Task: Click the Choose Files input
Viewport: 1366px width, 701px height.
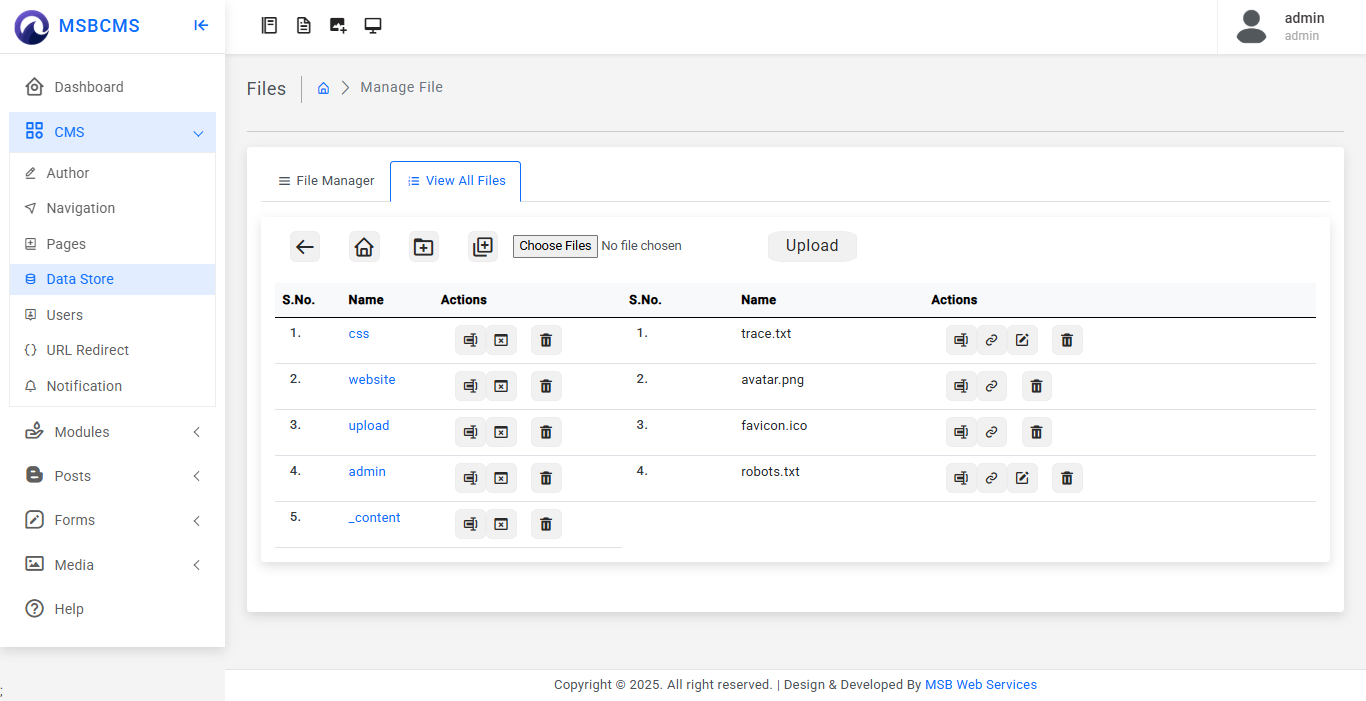Action: click(x=555, y=246)
